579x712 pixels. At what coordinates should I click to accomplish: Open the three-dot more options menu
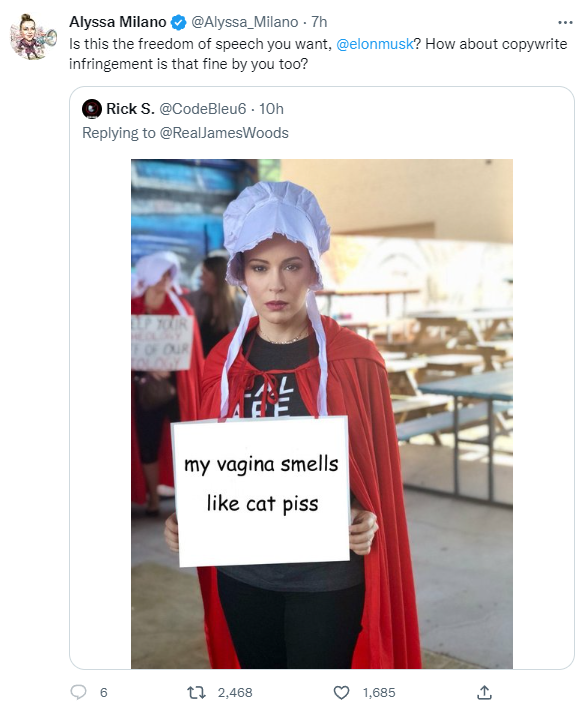pyautogui.click(x=564, y=22)
